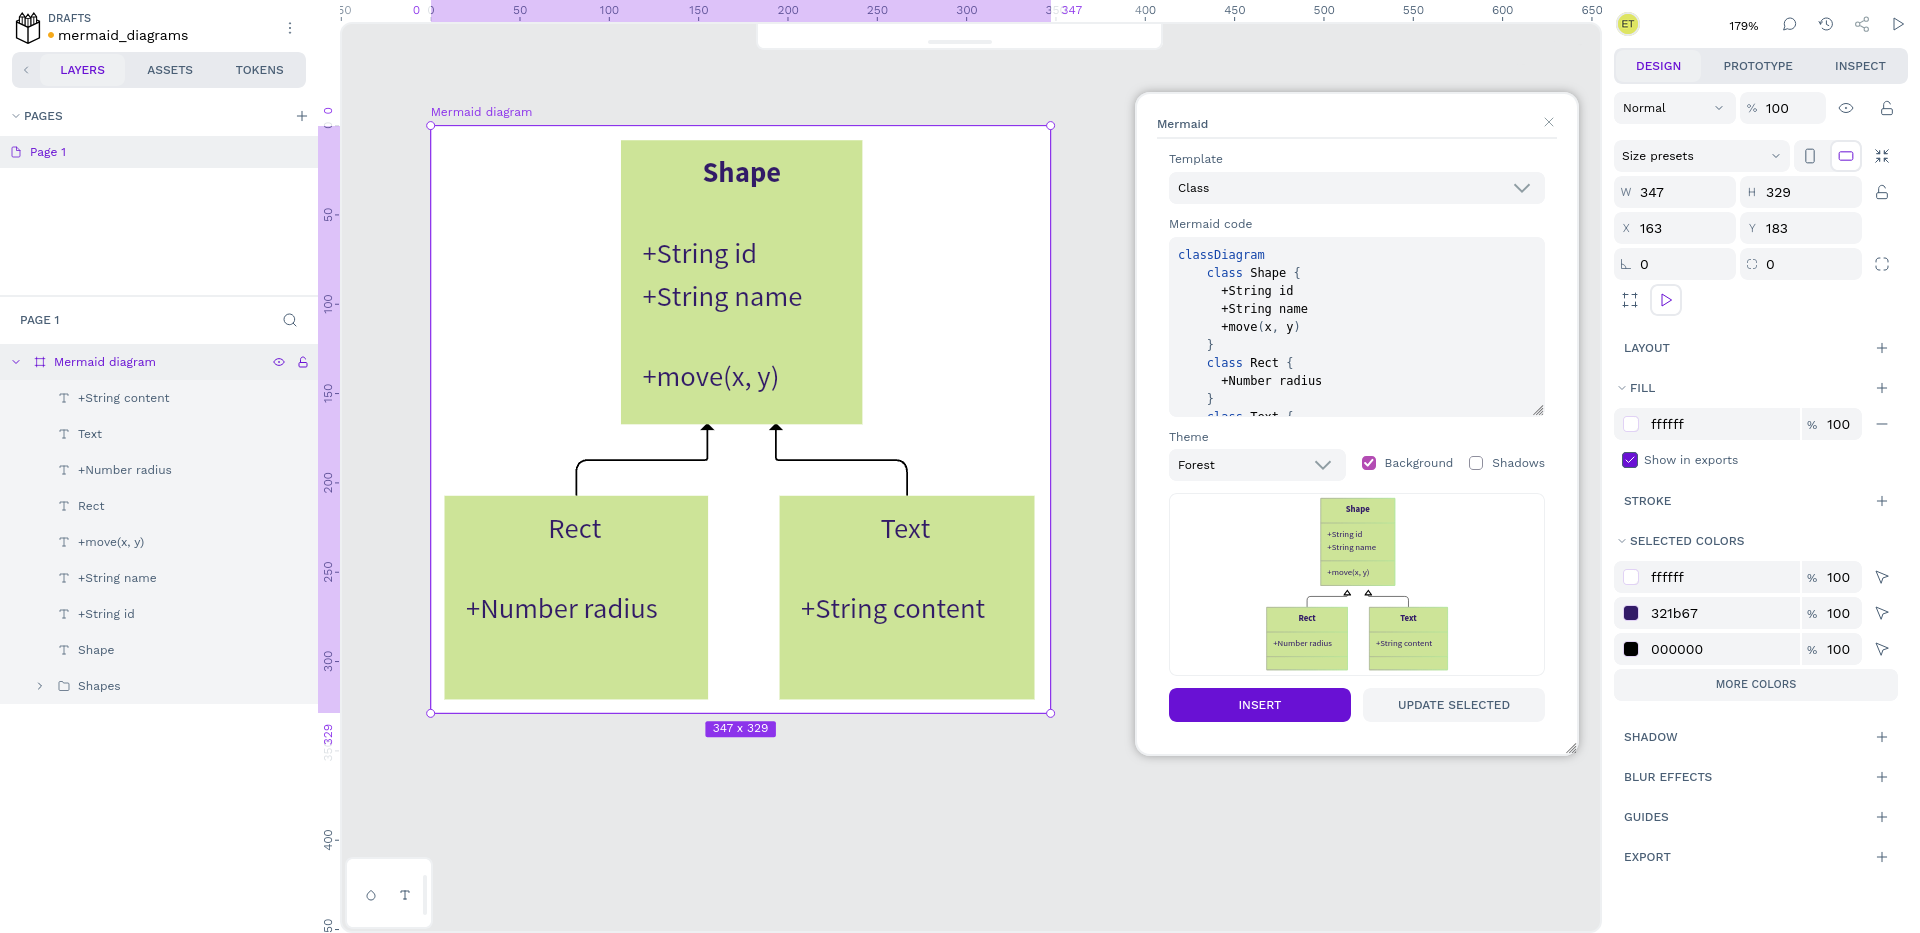Close the Mermaid plugin panel
This screenshot has width=1920, height=933.
1549,122
